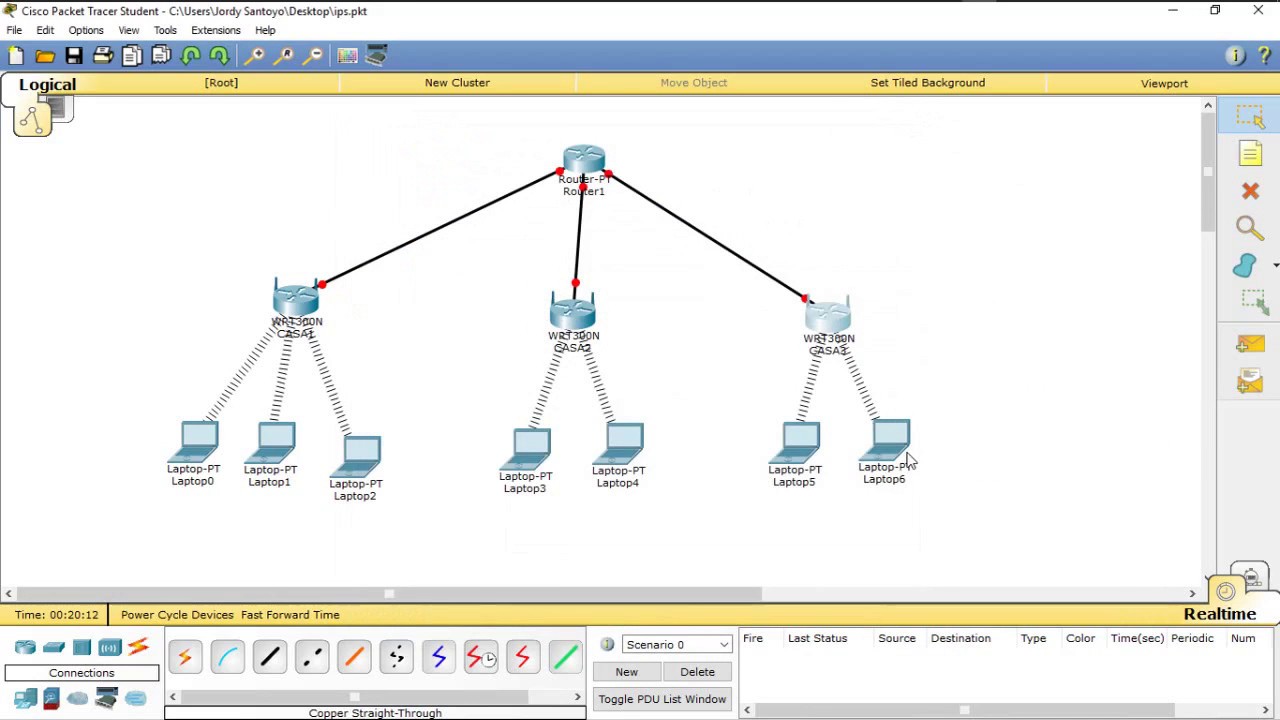Choose Hubs device category
The height and width of the screenshot is (720, 1280).
pos(82,647)
